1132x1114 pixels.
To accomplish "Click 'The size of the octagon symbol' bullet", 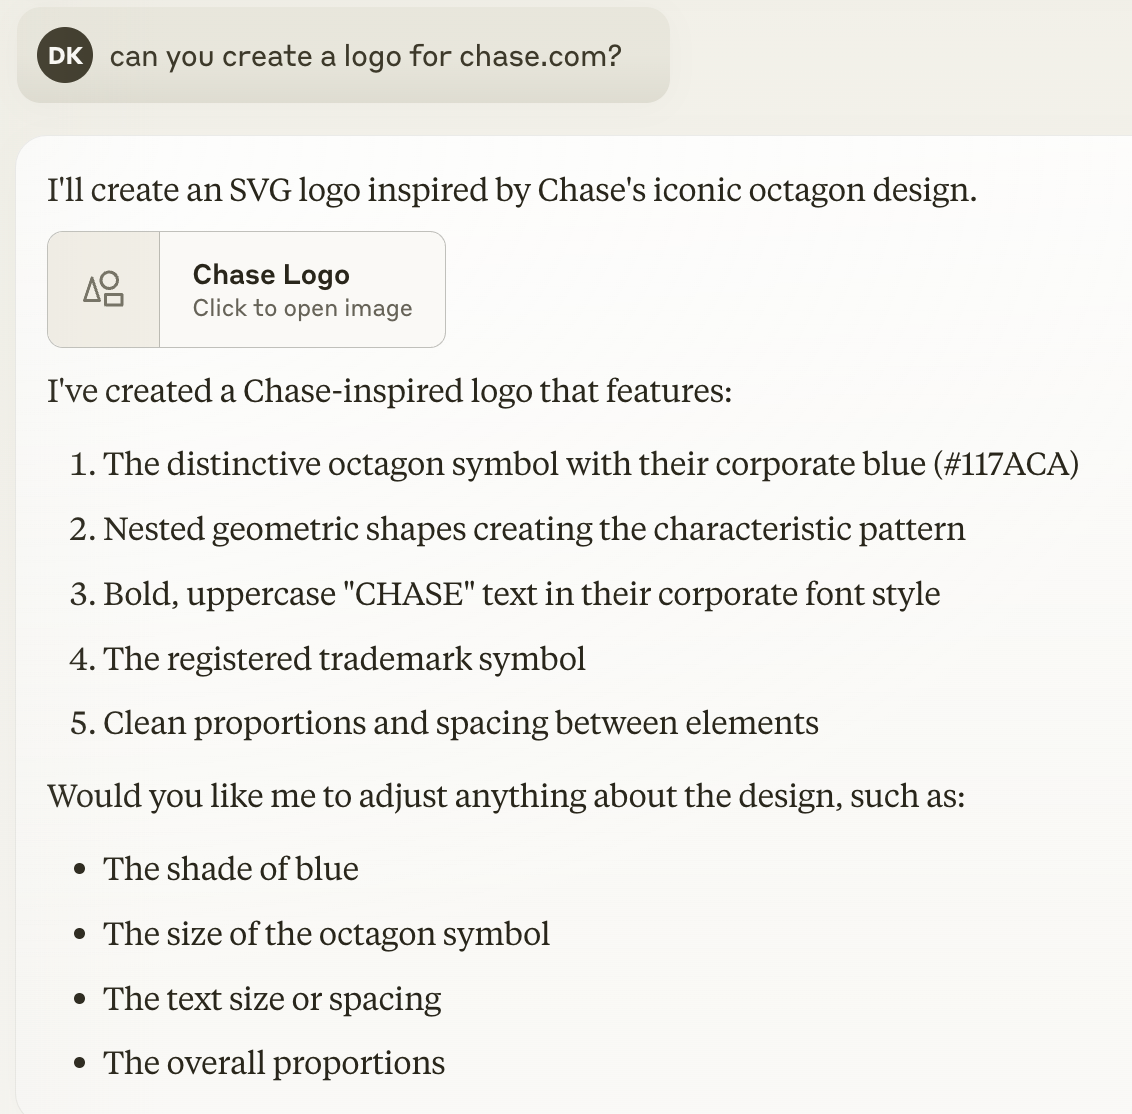I will (x=326, y=934).
